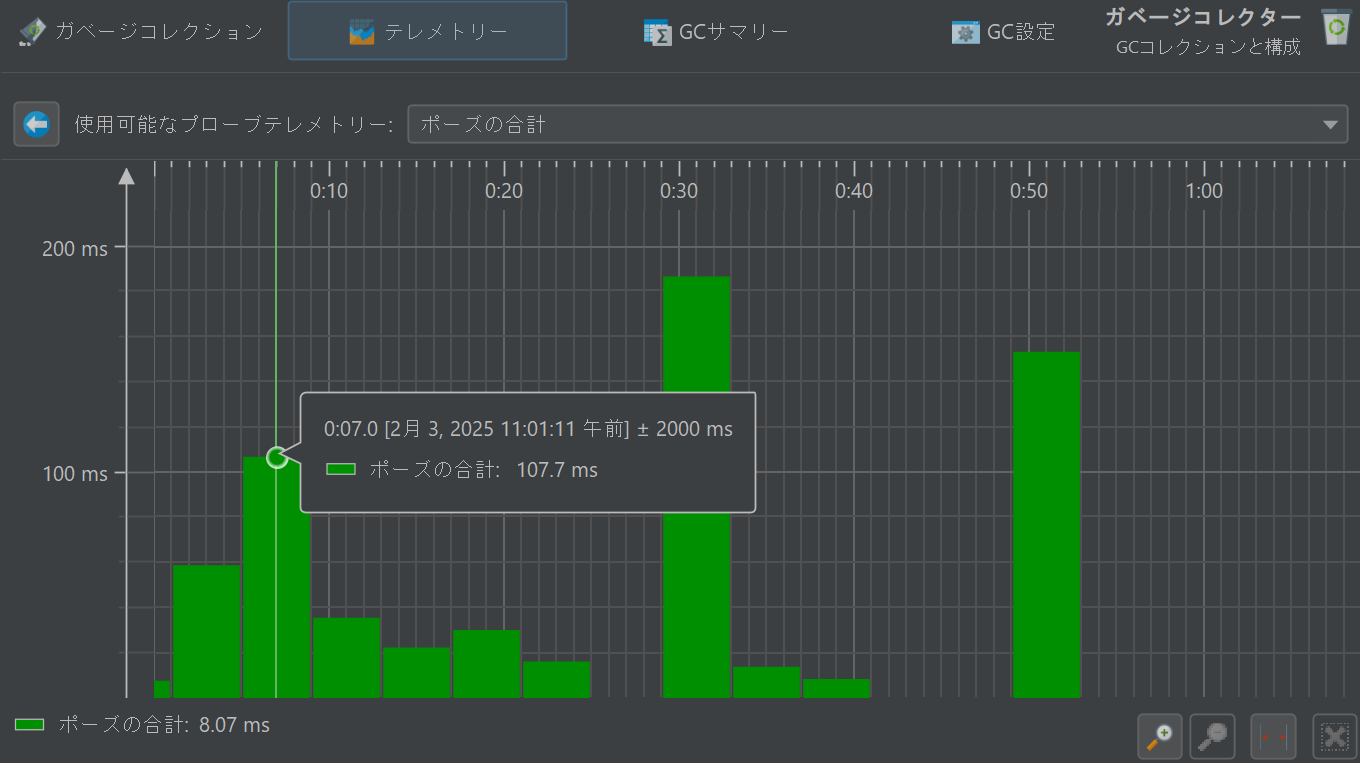1360x763 pixels.
Task: Click the 0:20 time axis label
Action: [x=504, y=191]
